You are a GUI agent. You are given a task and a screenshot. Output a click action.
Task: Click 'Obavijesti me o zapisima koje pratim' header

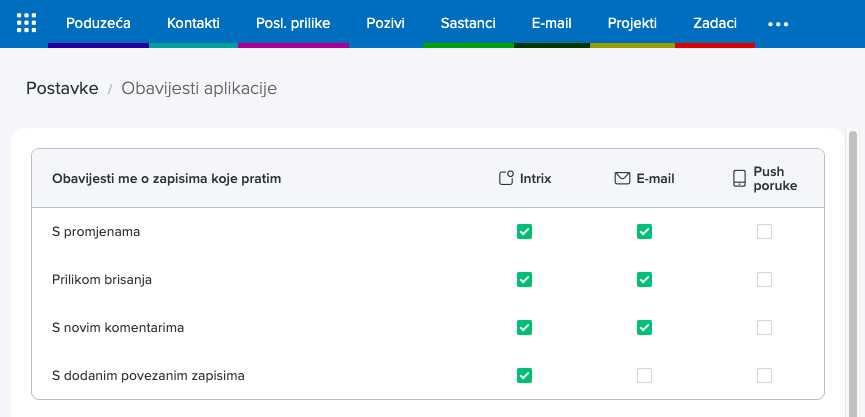(x=167, y=178)
